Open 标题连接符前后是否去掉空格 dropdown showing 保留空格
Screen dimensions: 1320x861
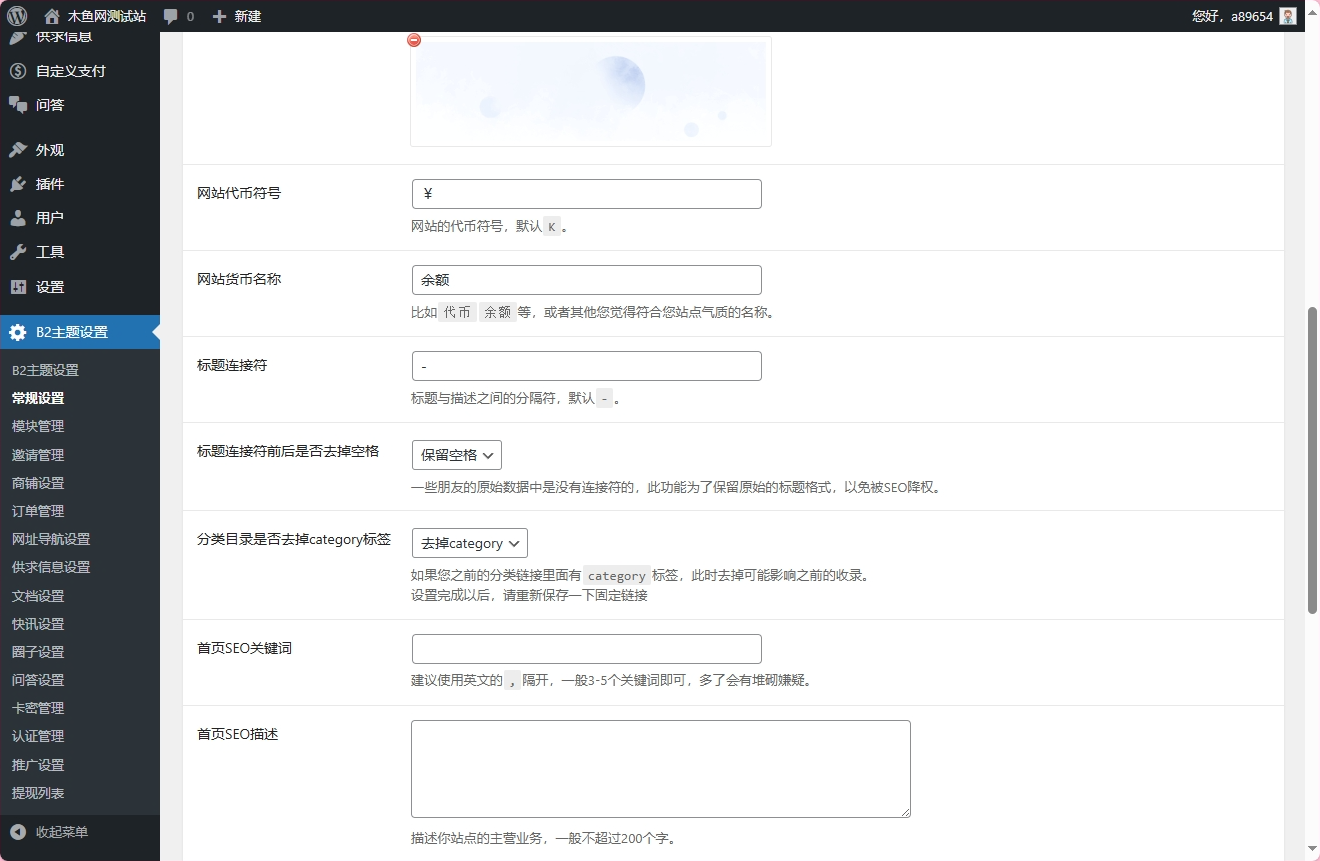pyautogui.click(x=457, y=455)
